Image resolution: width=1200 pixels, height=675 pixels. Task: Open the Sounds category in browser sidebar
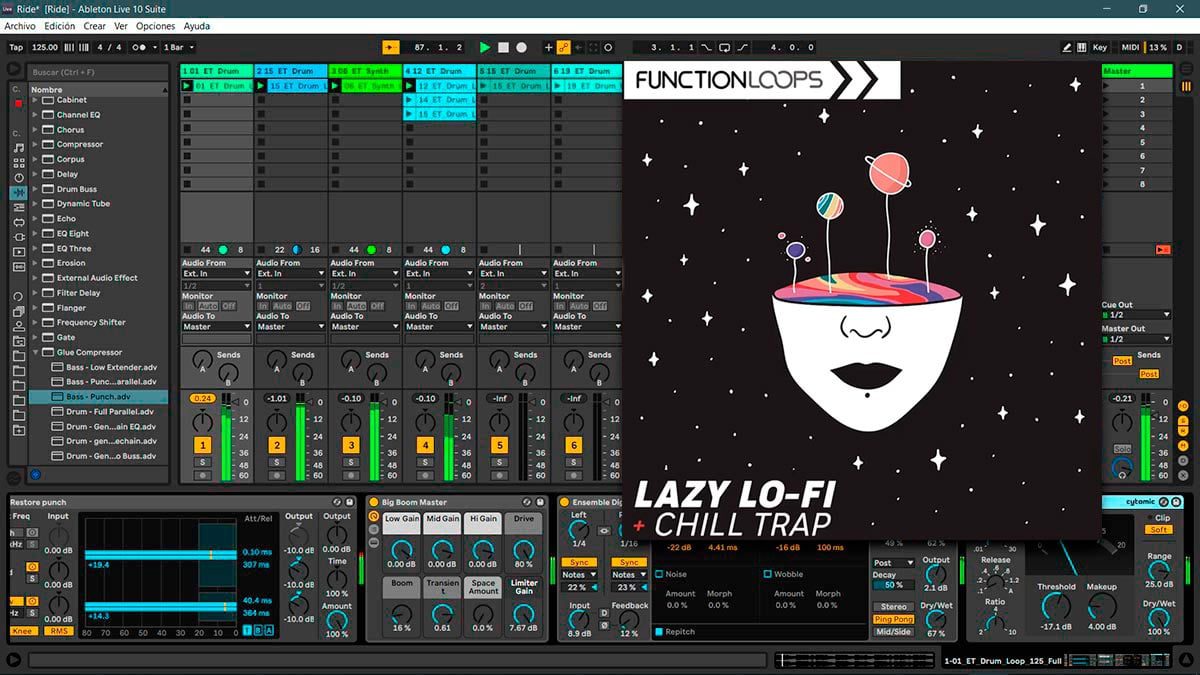click(18, 148)
